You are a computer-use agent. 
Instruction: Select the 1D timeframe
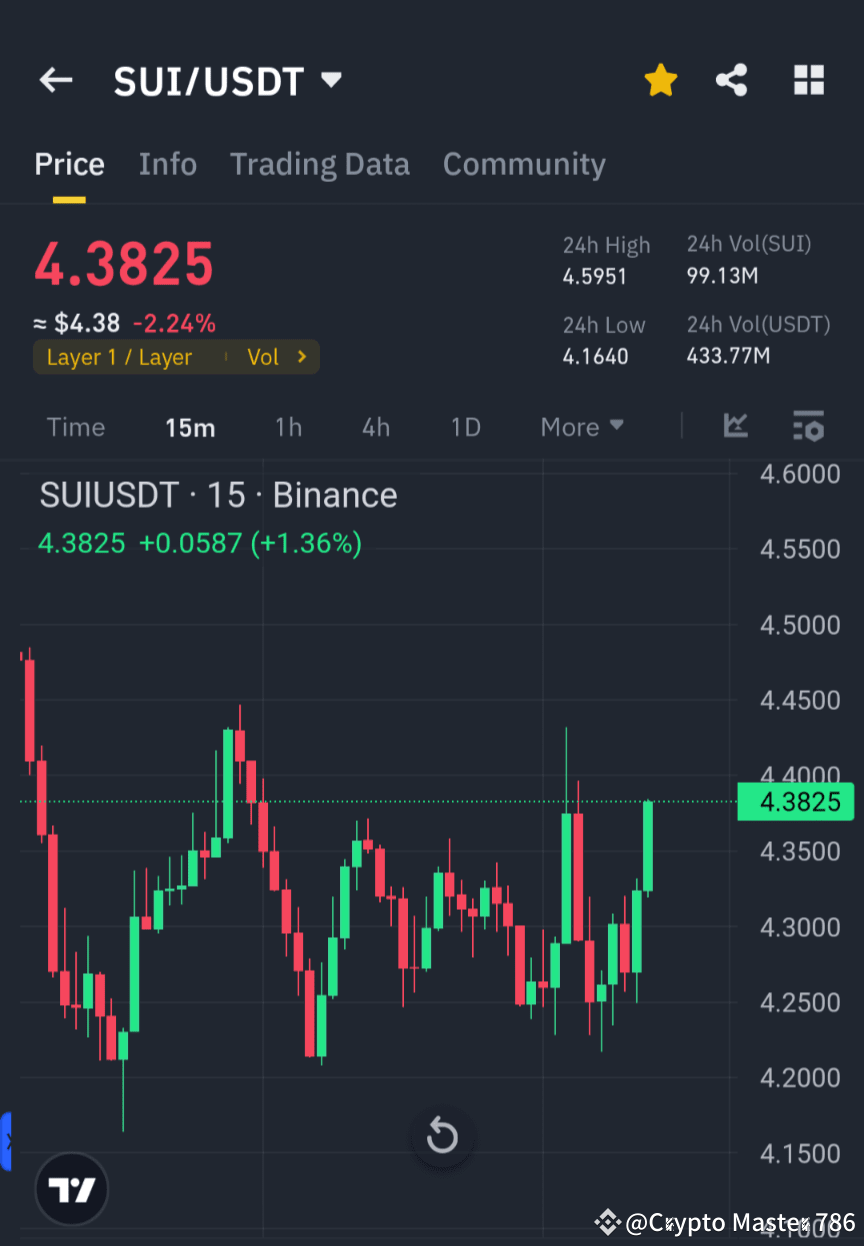click(x=465, y=427)
